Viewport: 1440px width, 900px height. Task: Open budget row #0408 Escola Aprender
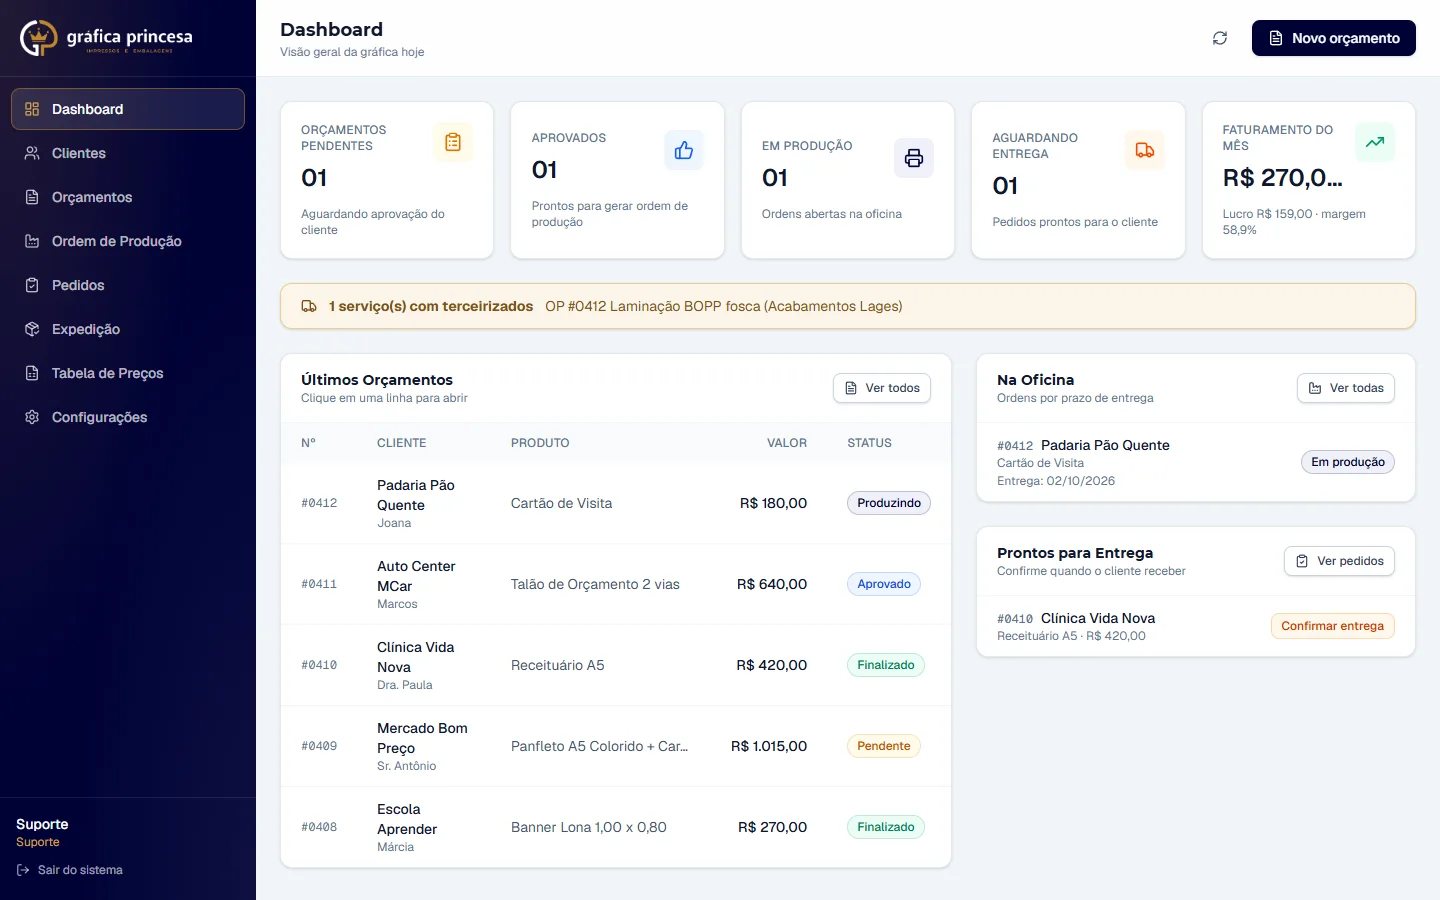coord(616,827)
